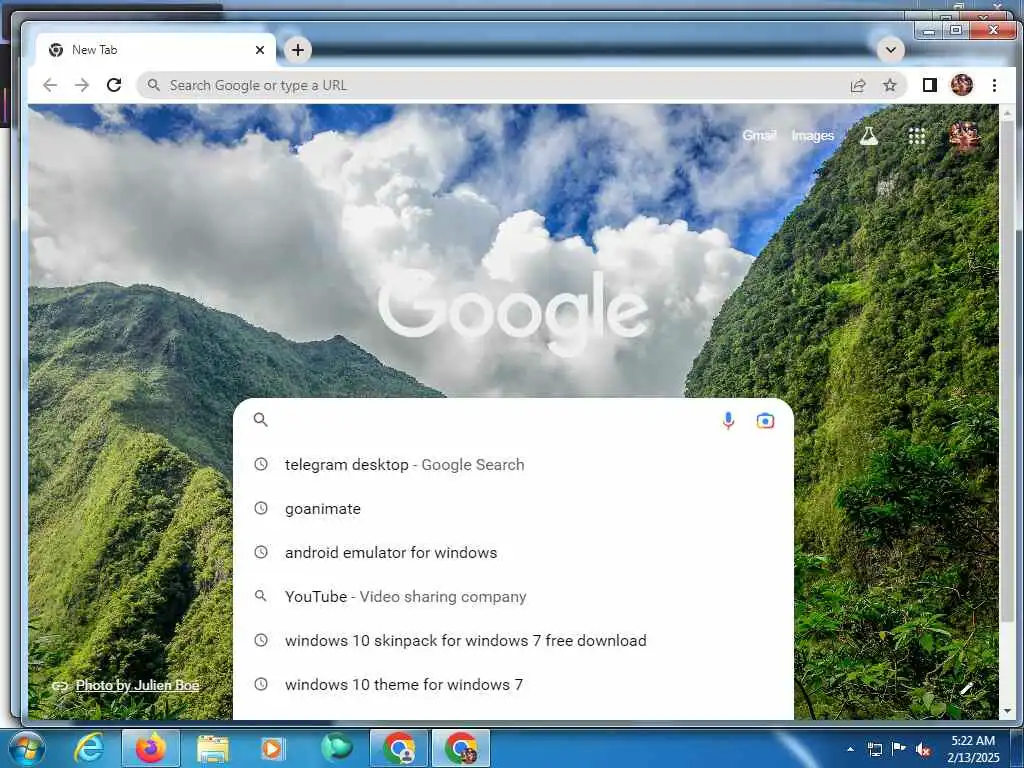Open Windows Start menu orb
This screenshot has width=1024, height=768.
coord(26,748)
